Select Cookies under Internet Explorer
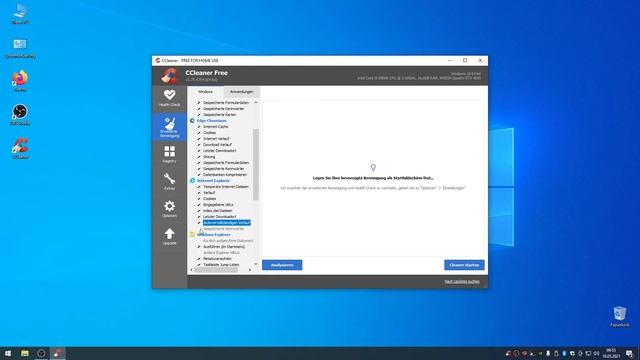The height and width of the screenshot is (360, 640). (209, 199)
